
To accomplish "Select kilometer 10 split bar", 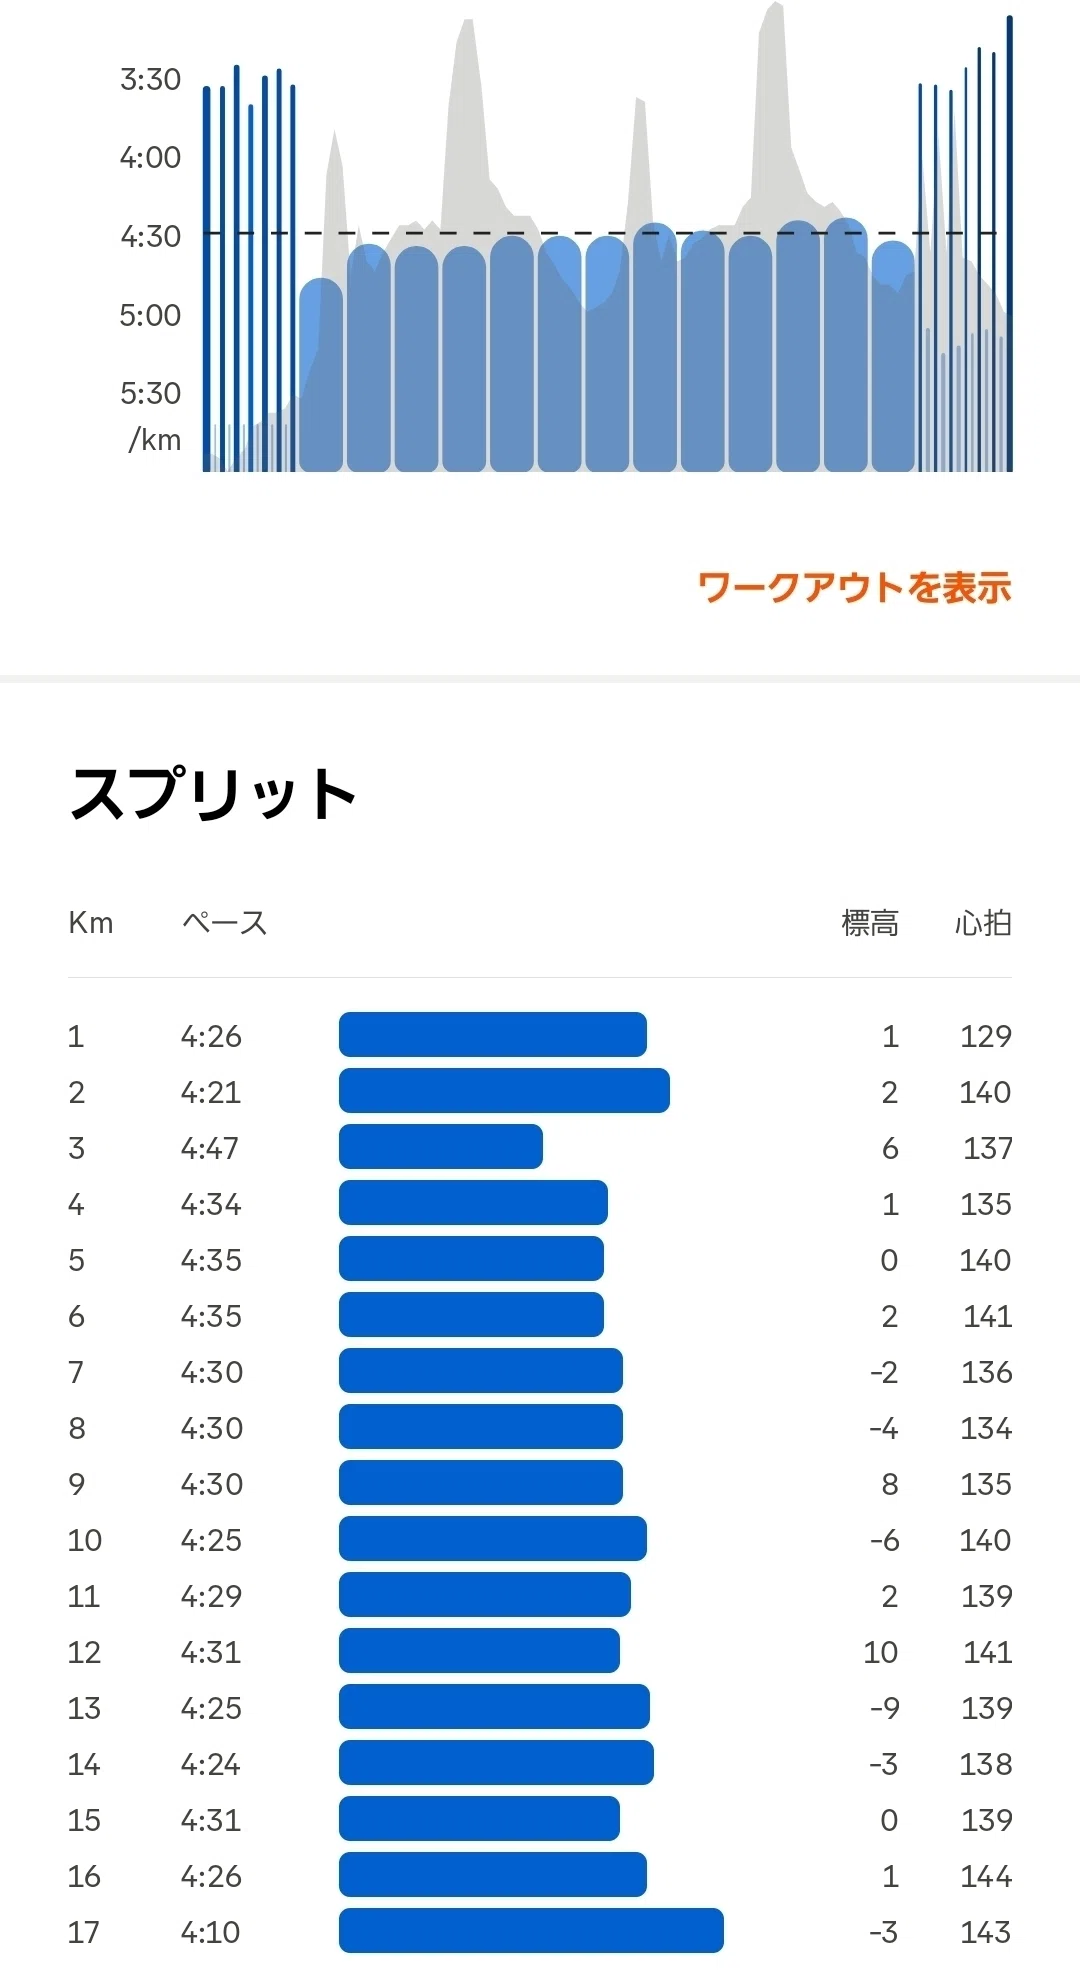I will click(493, 1538).
